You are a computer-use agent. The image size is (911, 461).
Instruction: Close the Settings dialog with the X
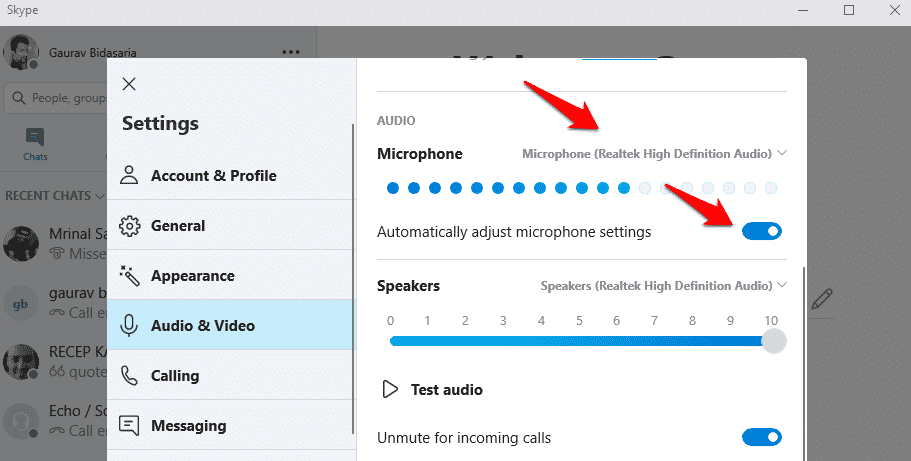(129, 84)
